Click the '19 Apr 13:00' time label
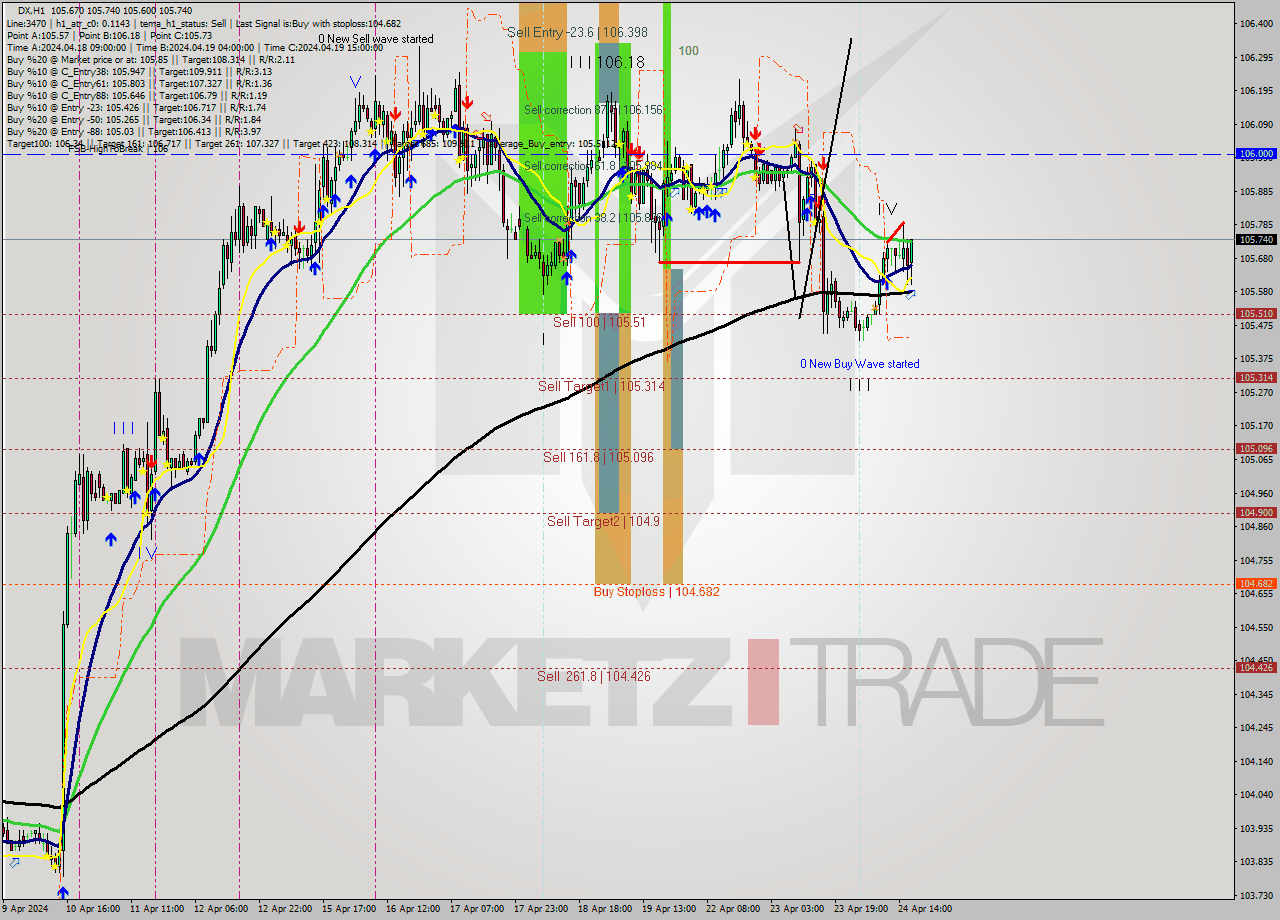The width and height of the screenshot is (1280, 920). click(669, 909)
